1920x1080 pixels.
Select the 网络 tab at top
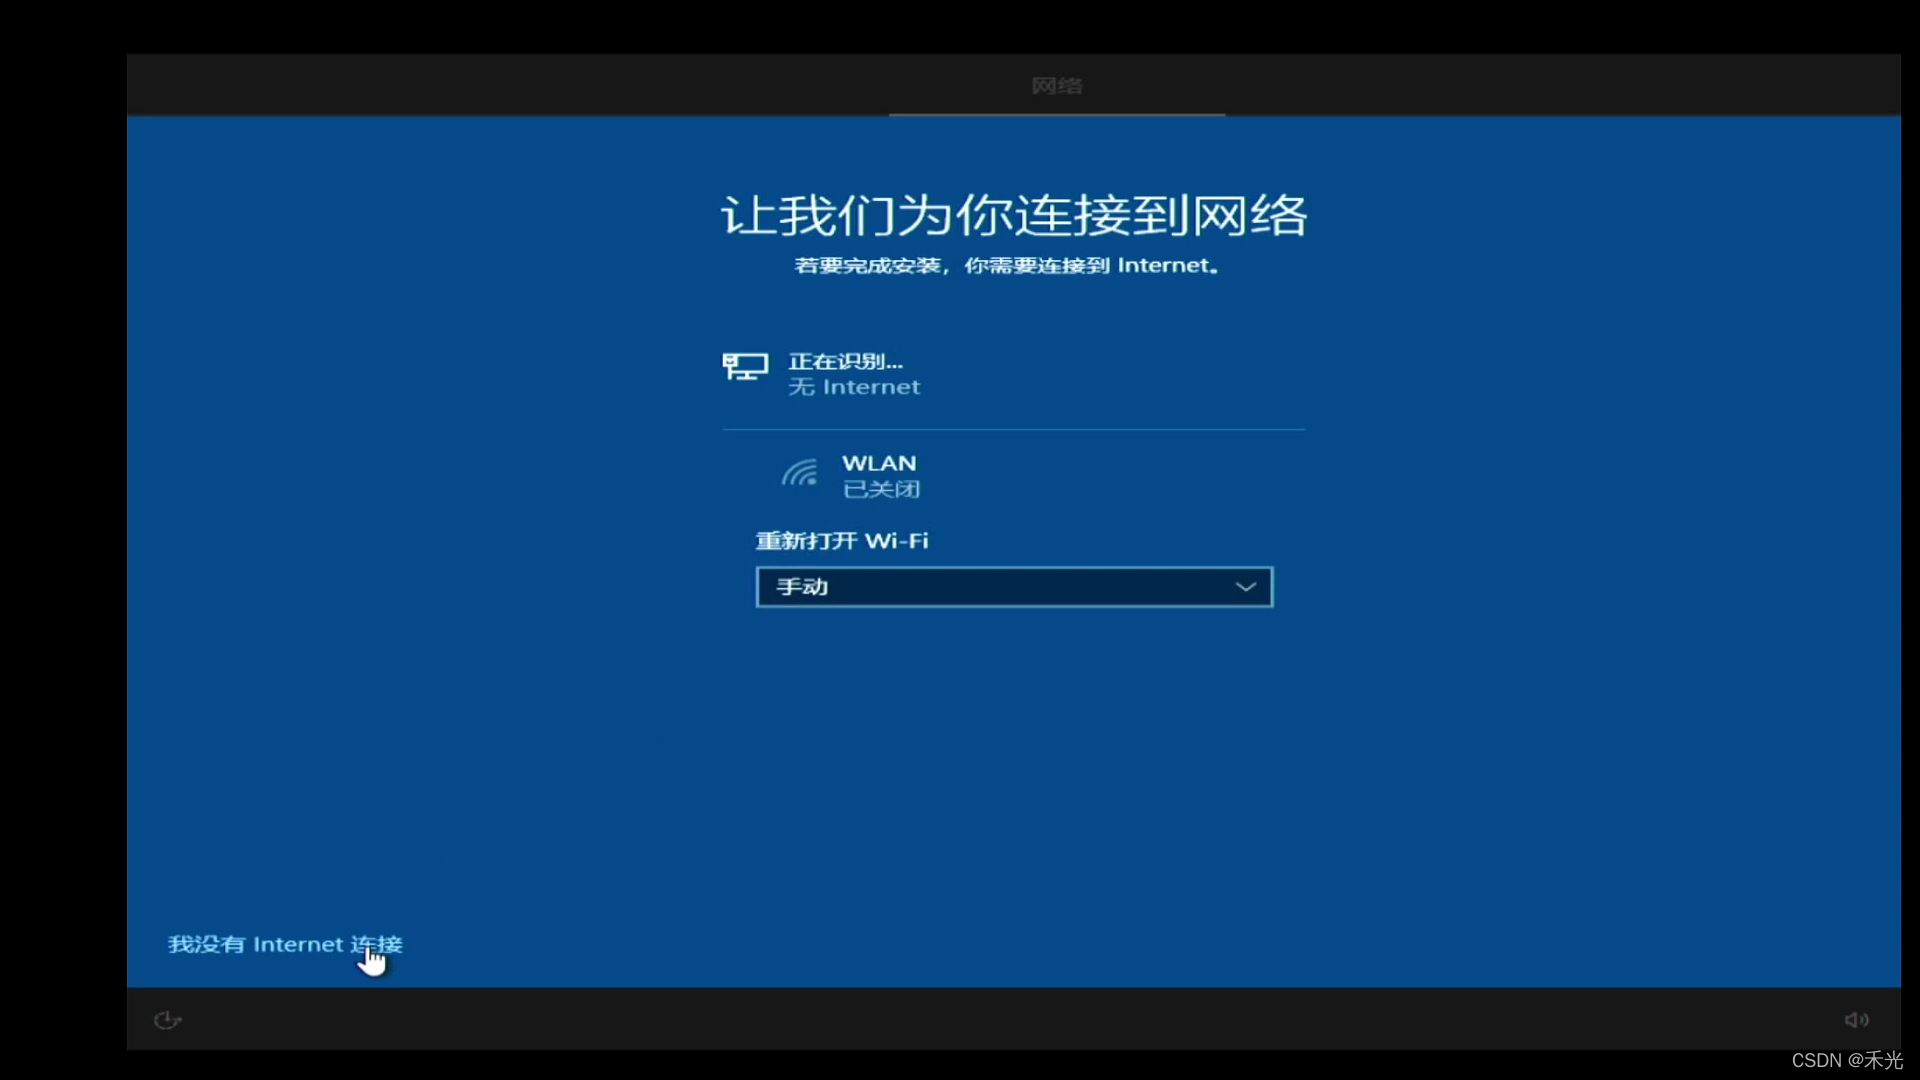[1057, 86]
